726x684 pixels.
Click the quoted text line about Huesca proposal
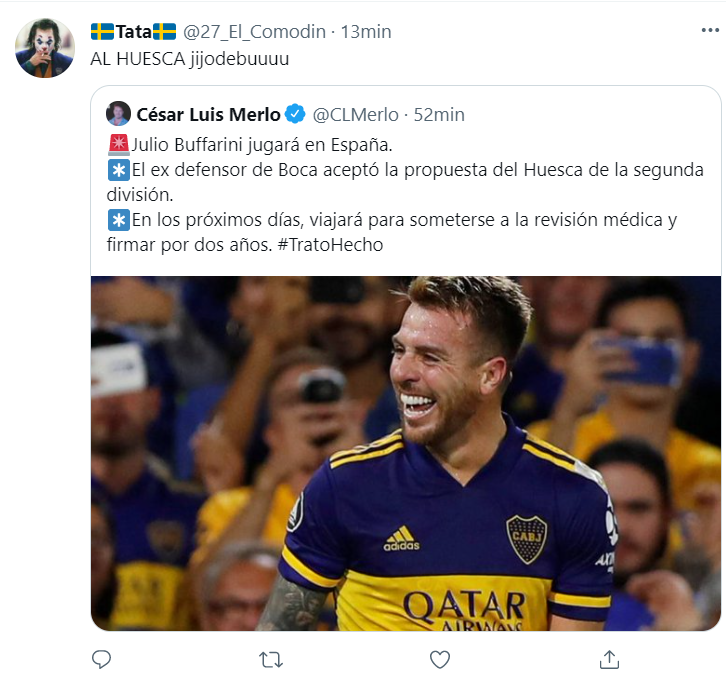(x=417, y=168)
